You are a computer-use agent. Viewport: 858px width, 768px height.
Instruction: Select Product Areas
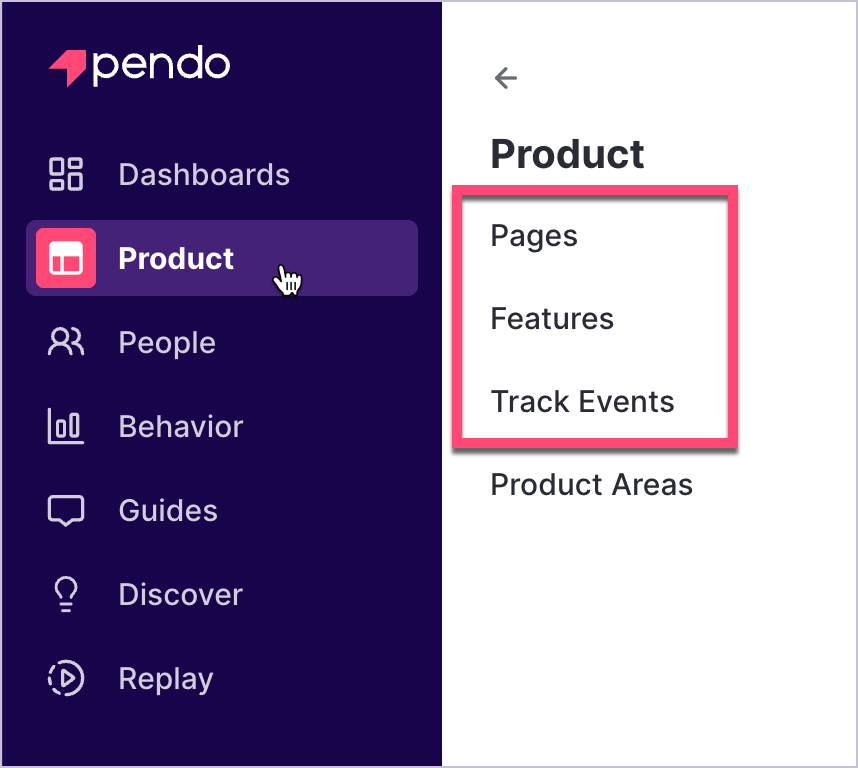591,485
